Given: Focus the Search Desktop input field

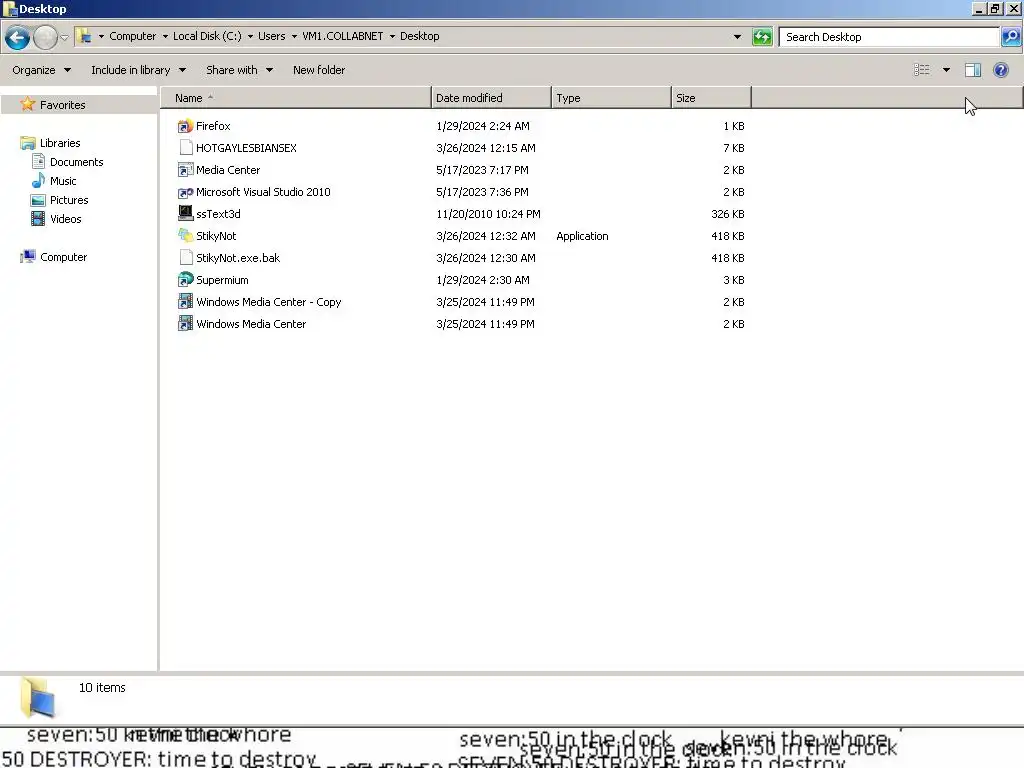Looking at the screenshot, I should tap(889, 37).
